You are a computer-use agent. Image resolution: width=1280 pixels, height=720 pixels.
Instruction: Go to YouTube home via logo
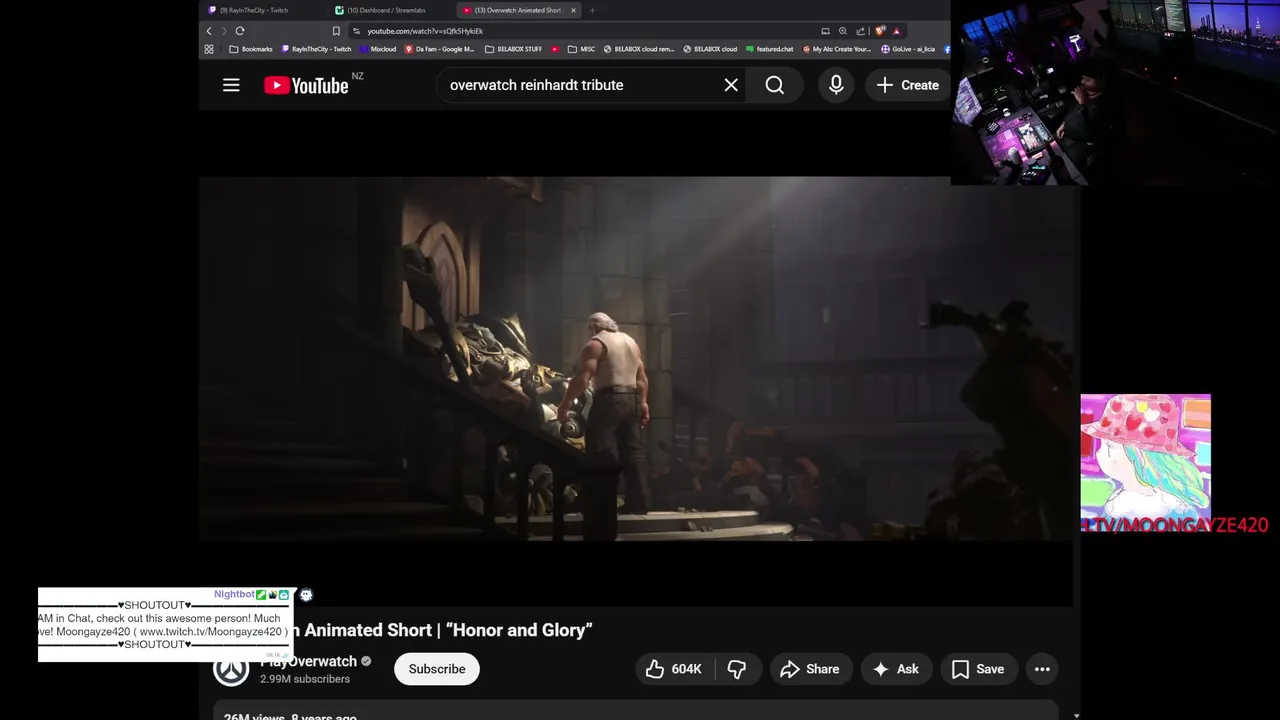[x=306, y=85]
